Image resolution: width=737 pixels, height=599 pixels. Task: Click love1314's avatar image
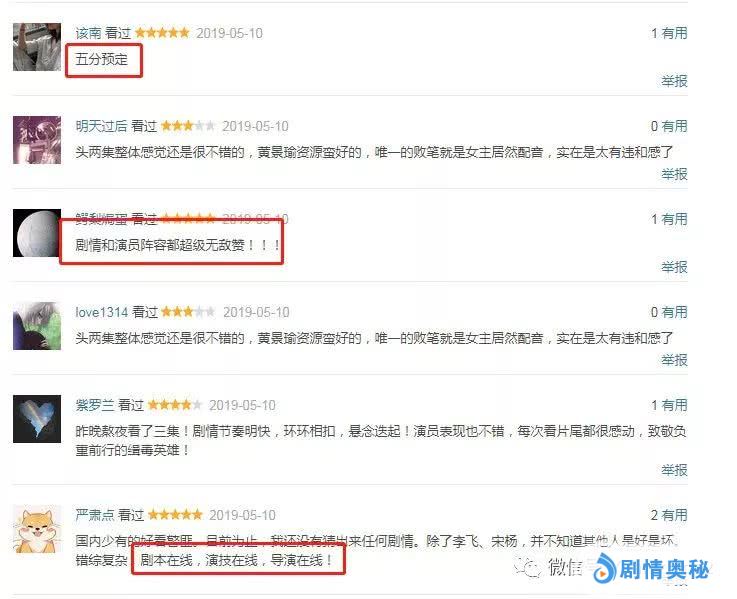coord(37,326)
